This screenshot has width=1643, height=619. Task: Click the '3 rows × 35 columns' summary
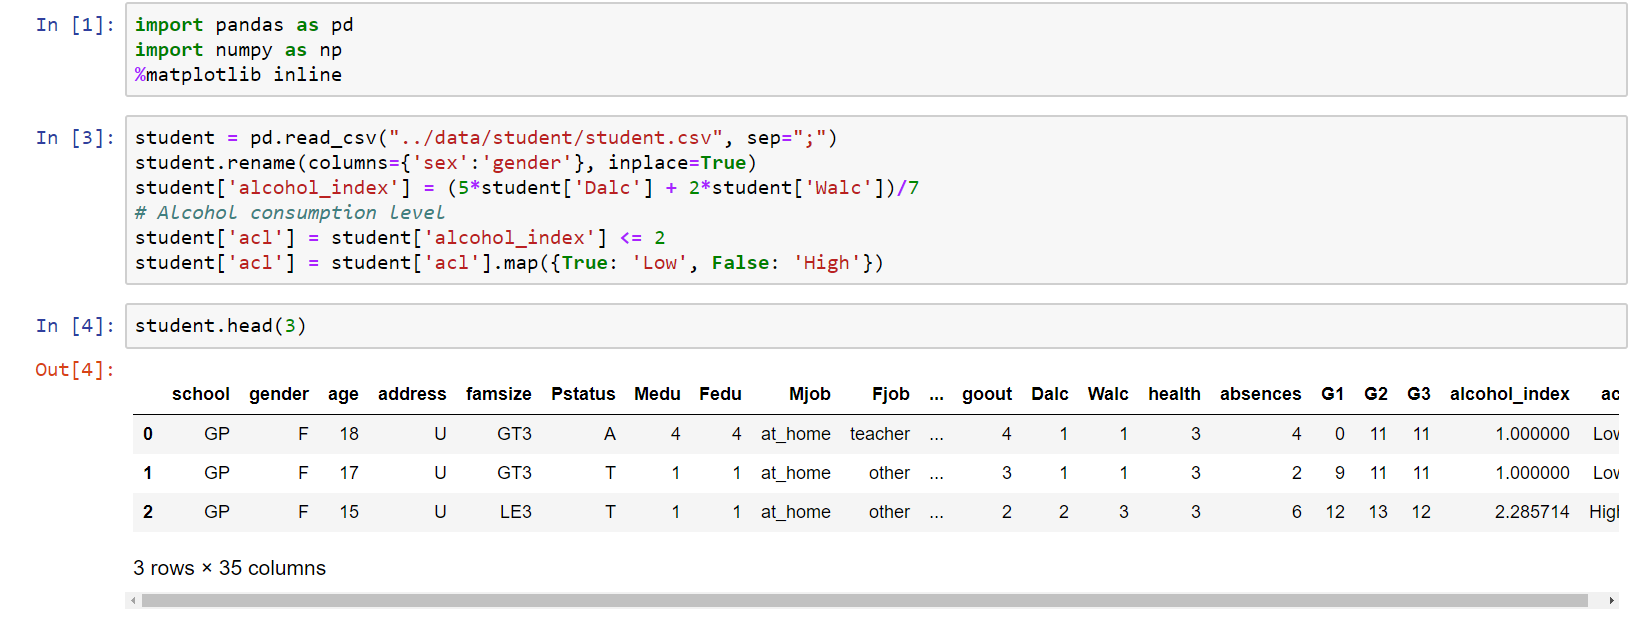click(230, 568)
